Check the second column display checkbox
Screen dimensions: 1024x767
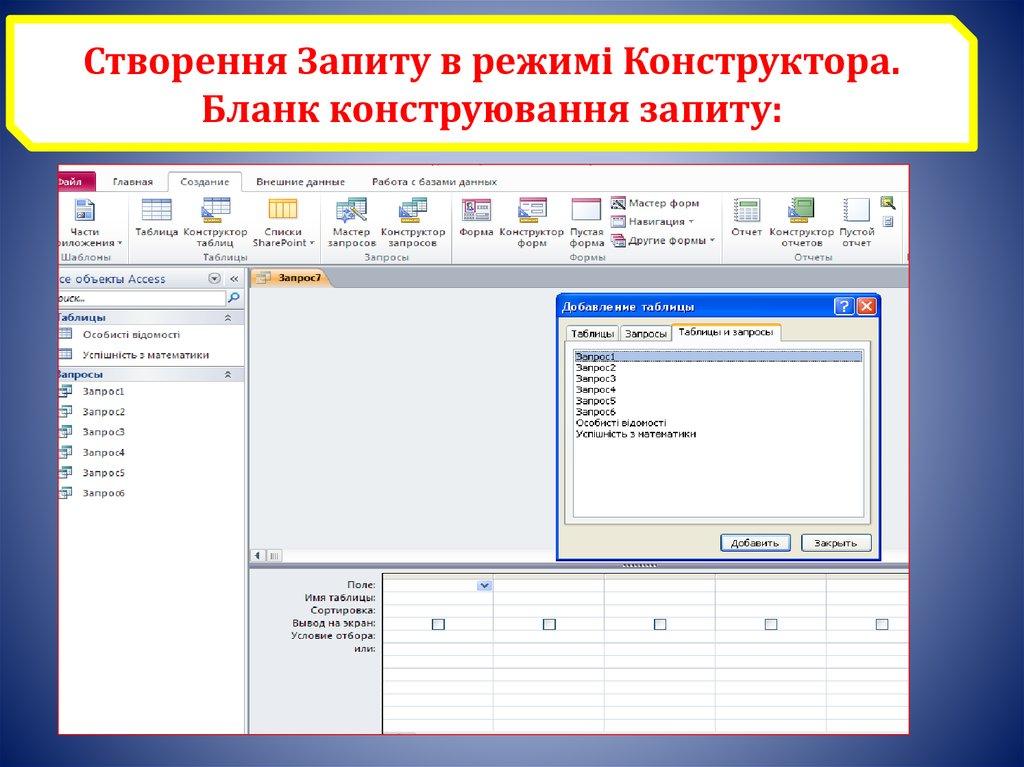[549, 624]
